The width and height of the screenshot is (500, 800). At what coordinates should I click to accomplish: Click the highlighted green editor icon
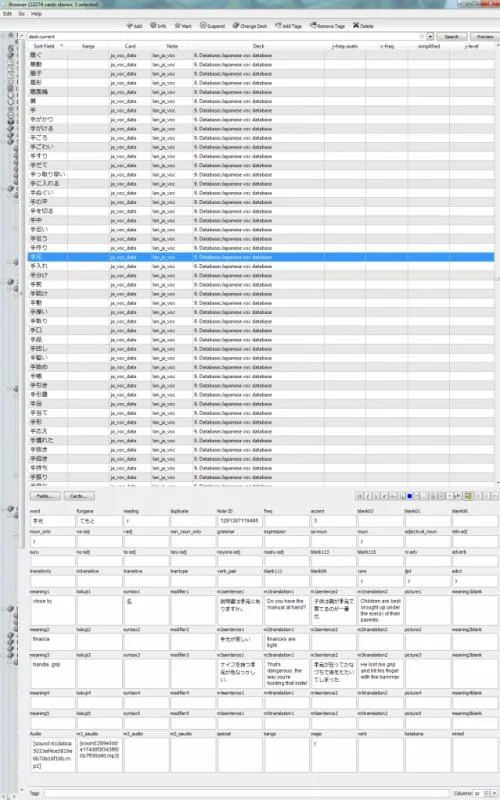[468, 496]
